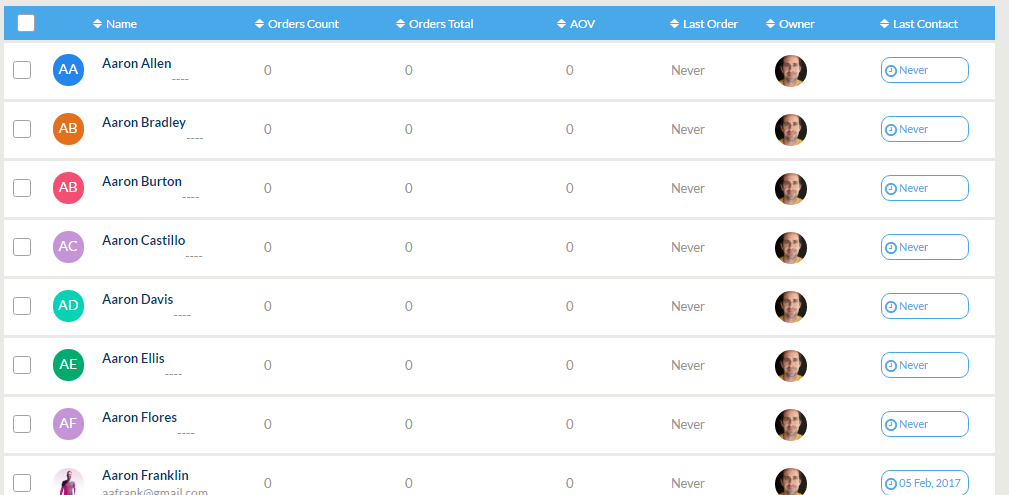Viewport: 1009px width, 495px height.
Task: Sort by Last Order column
Action: coord(704,24)
